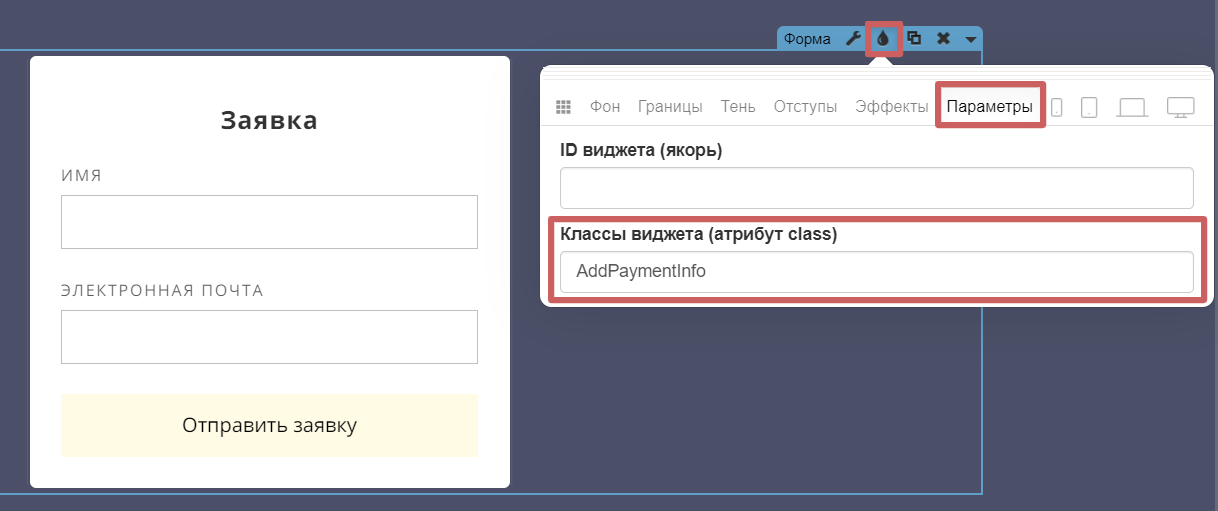Duplicate the form widget with copy icon

[x=913, y=39]
